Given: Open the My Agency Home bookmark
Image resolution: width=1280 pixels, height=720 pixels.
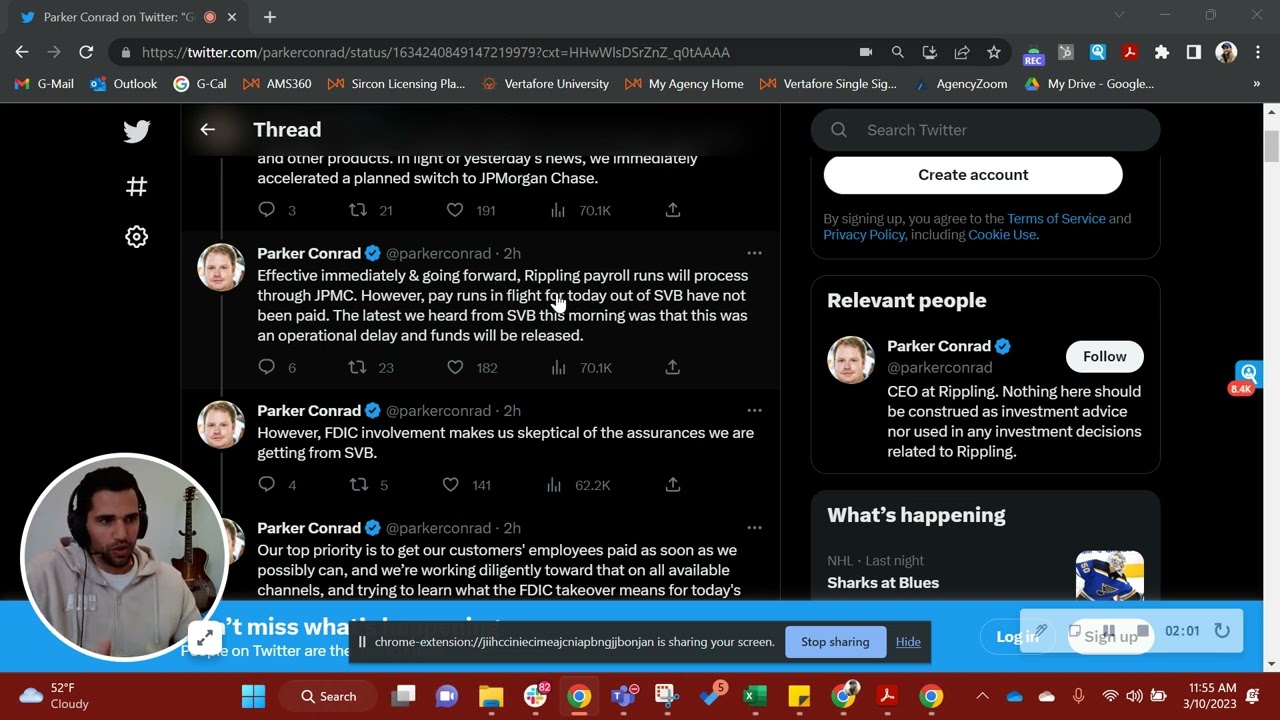Looking at the screenshot, I should pyautogui.click(x=684, y=84).
